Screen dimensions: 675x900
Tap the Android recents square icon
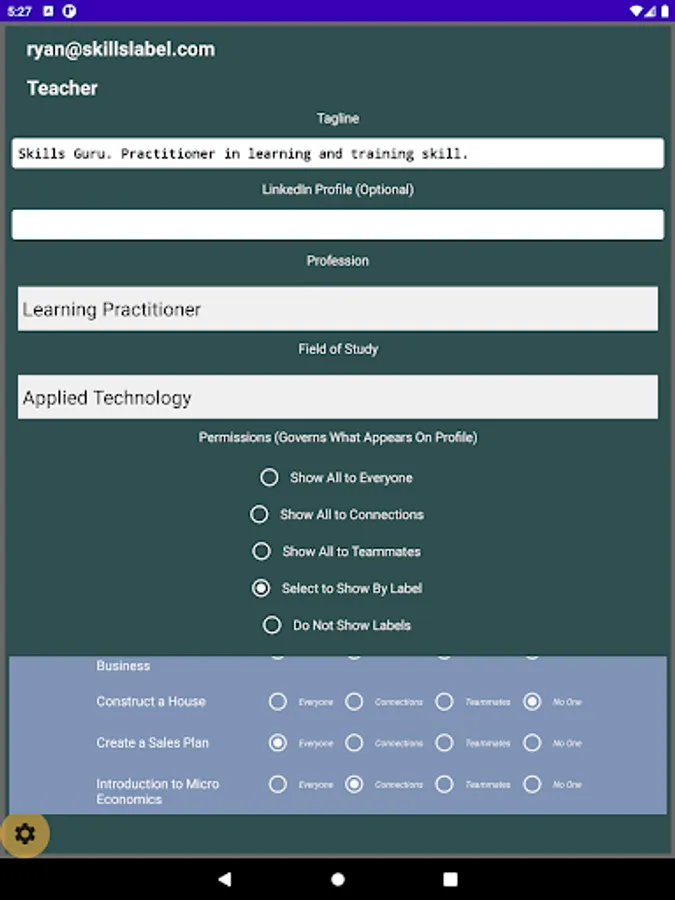[x=450, y=879]
